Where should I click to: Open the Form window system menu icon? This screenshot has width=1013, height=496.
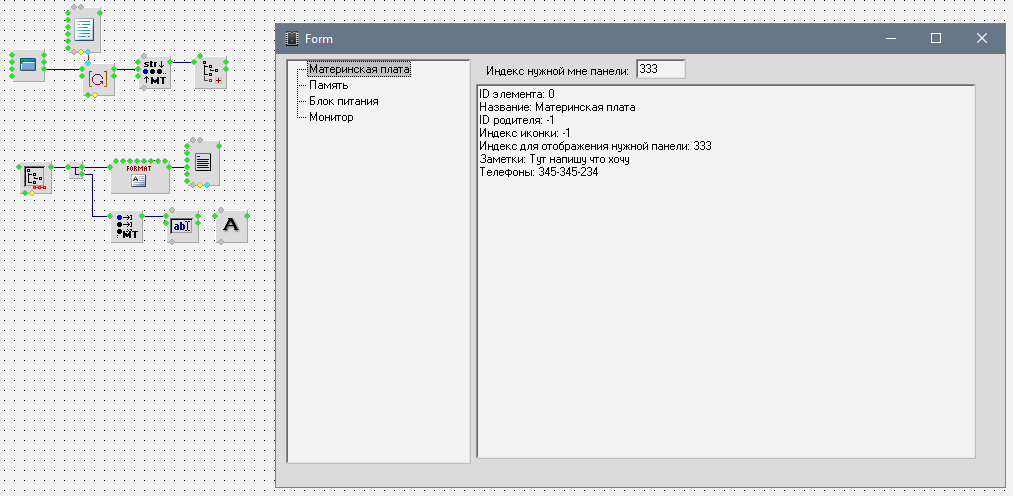point(292,39)
